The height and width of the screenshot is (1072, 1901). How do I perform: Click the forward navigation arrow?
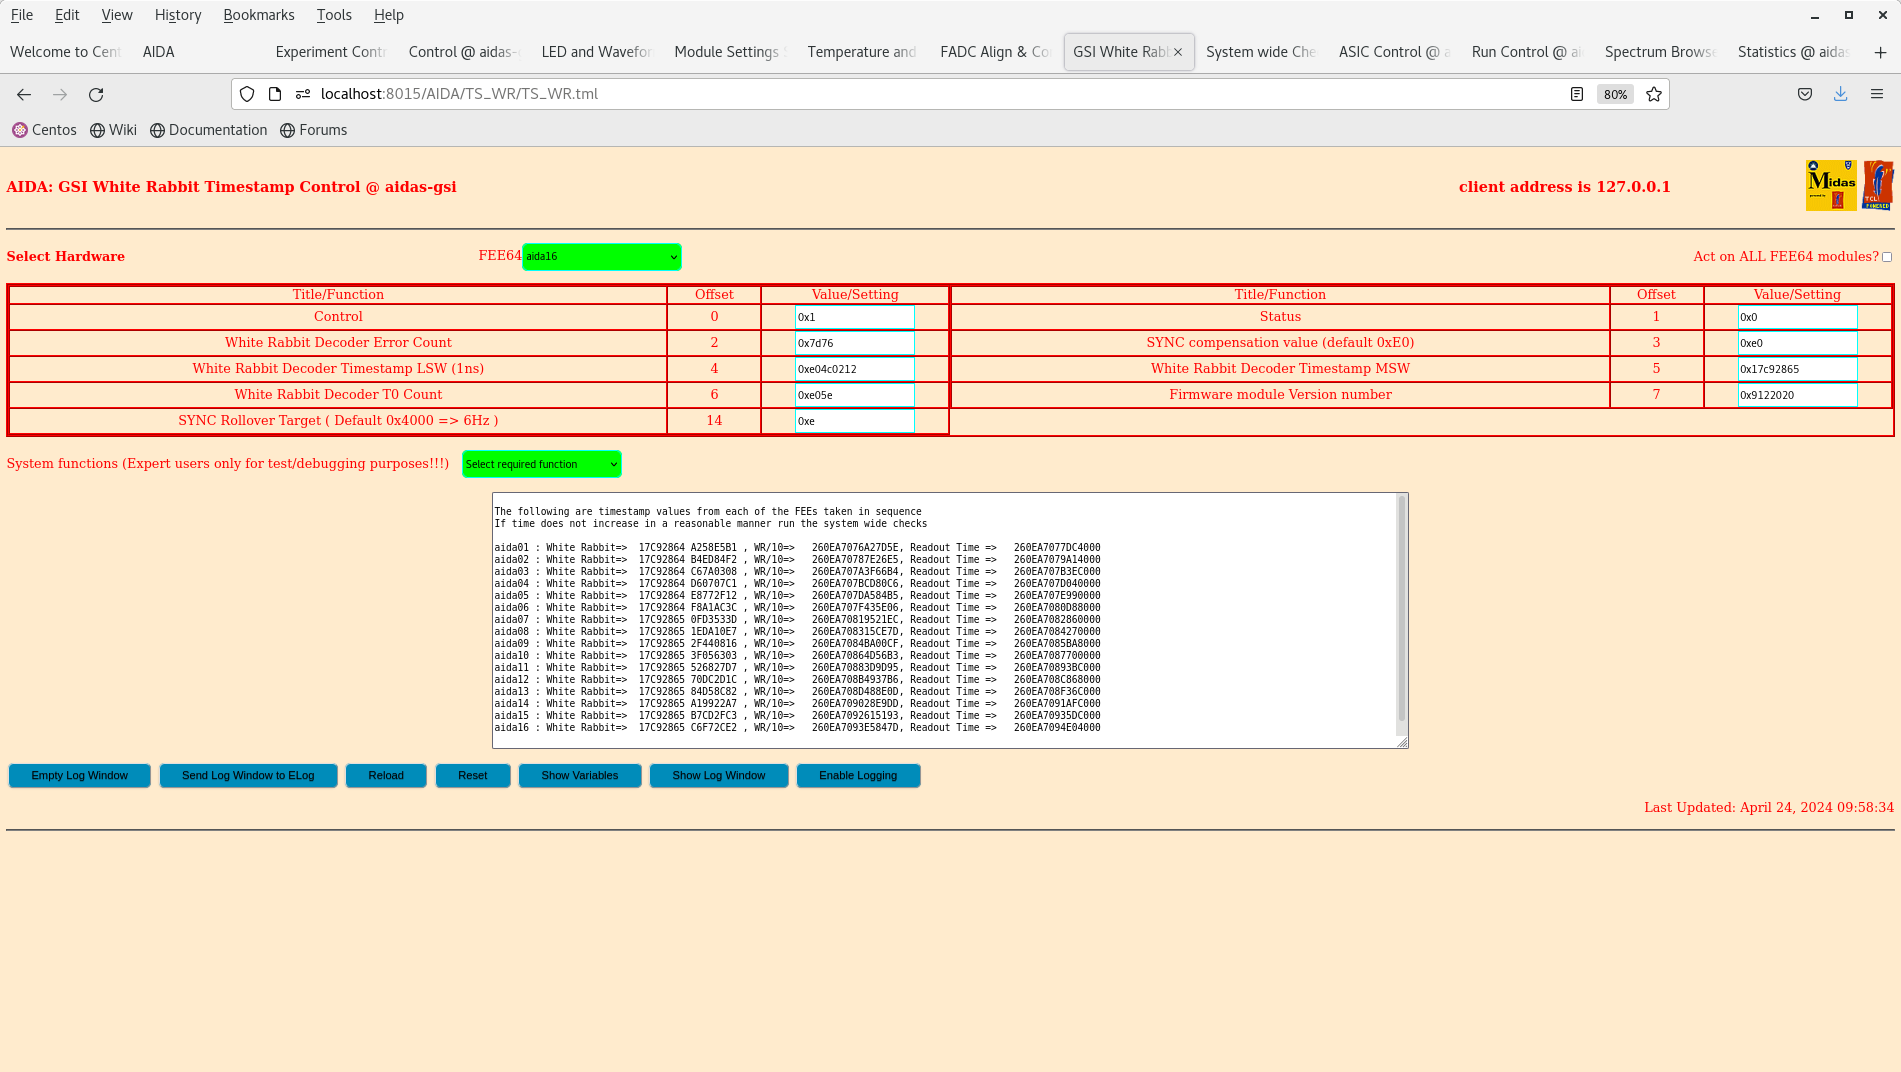point(60,94)
